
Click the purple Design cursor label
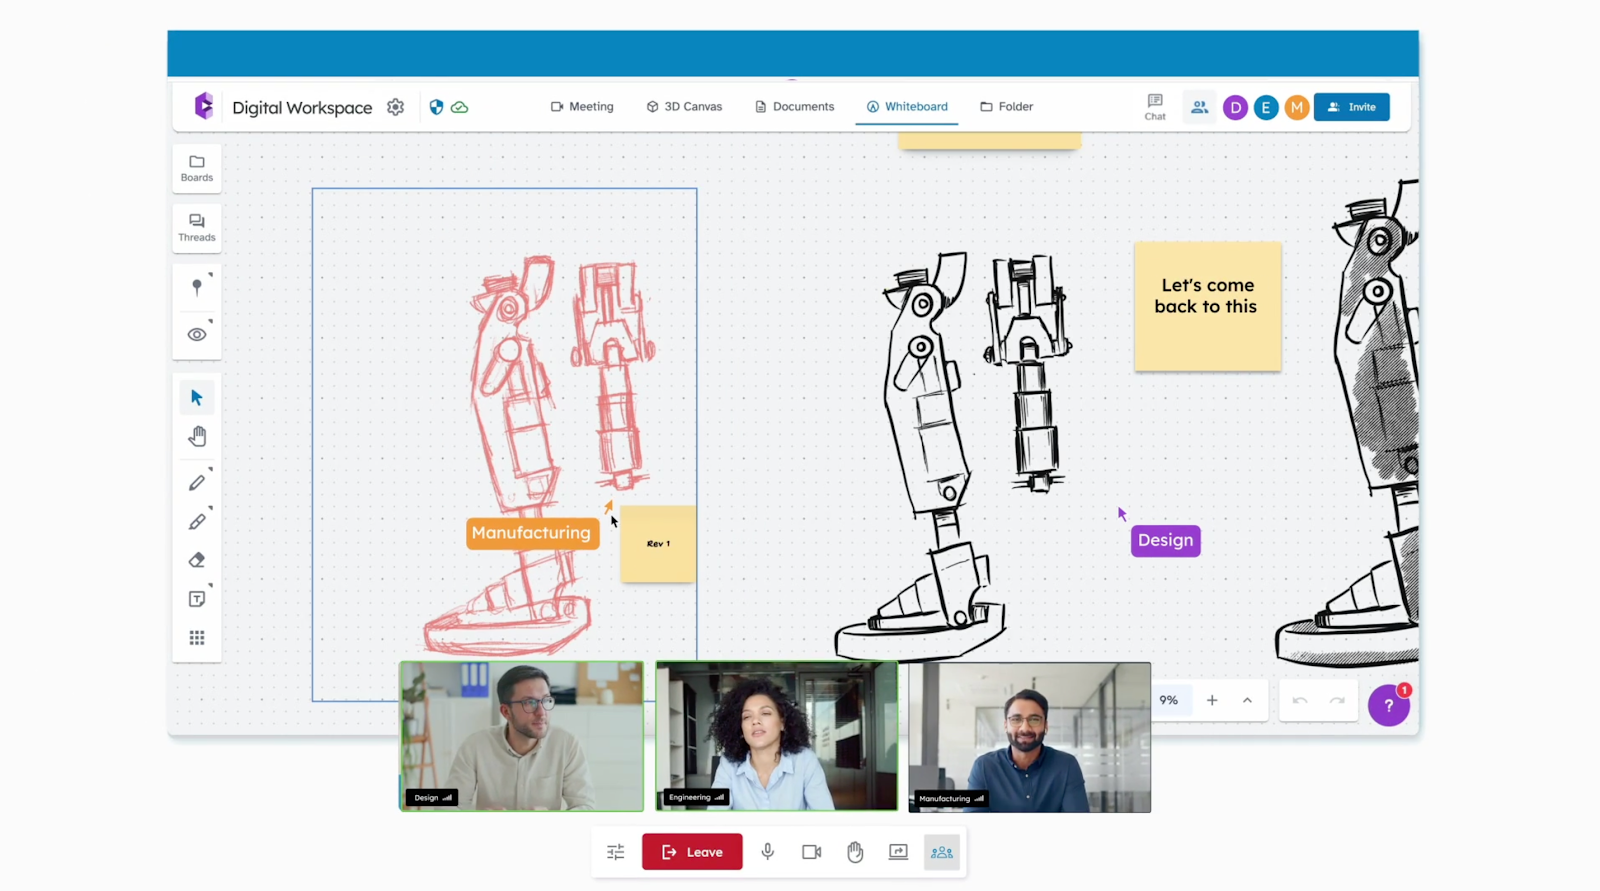1166,540
